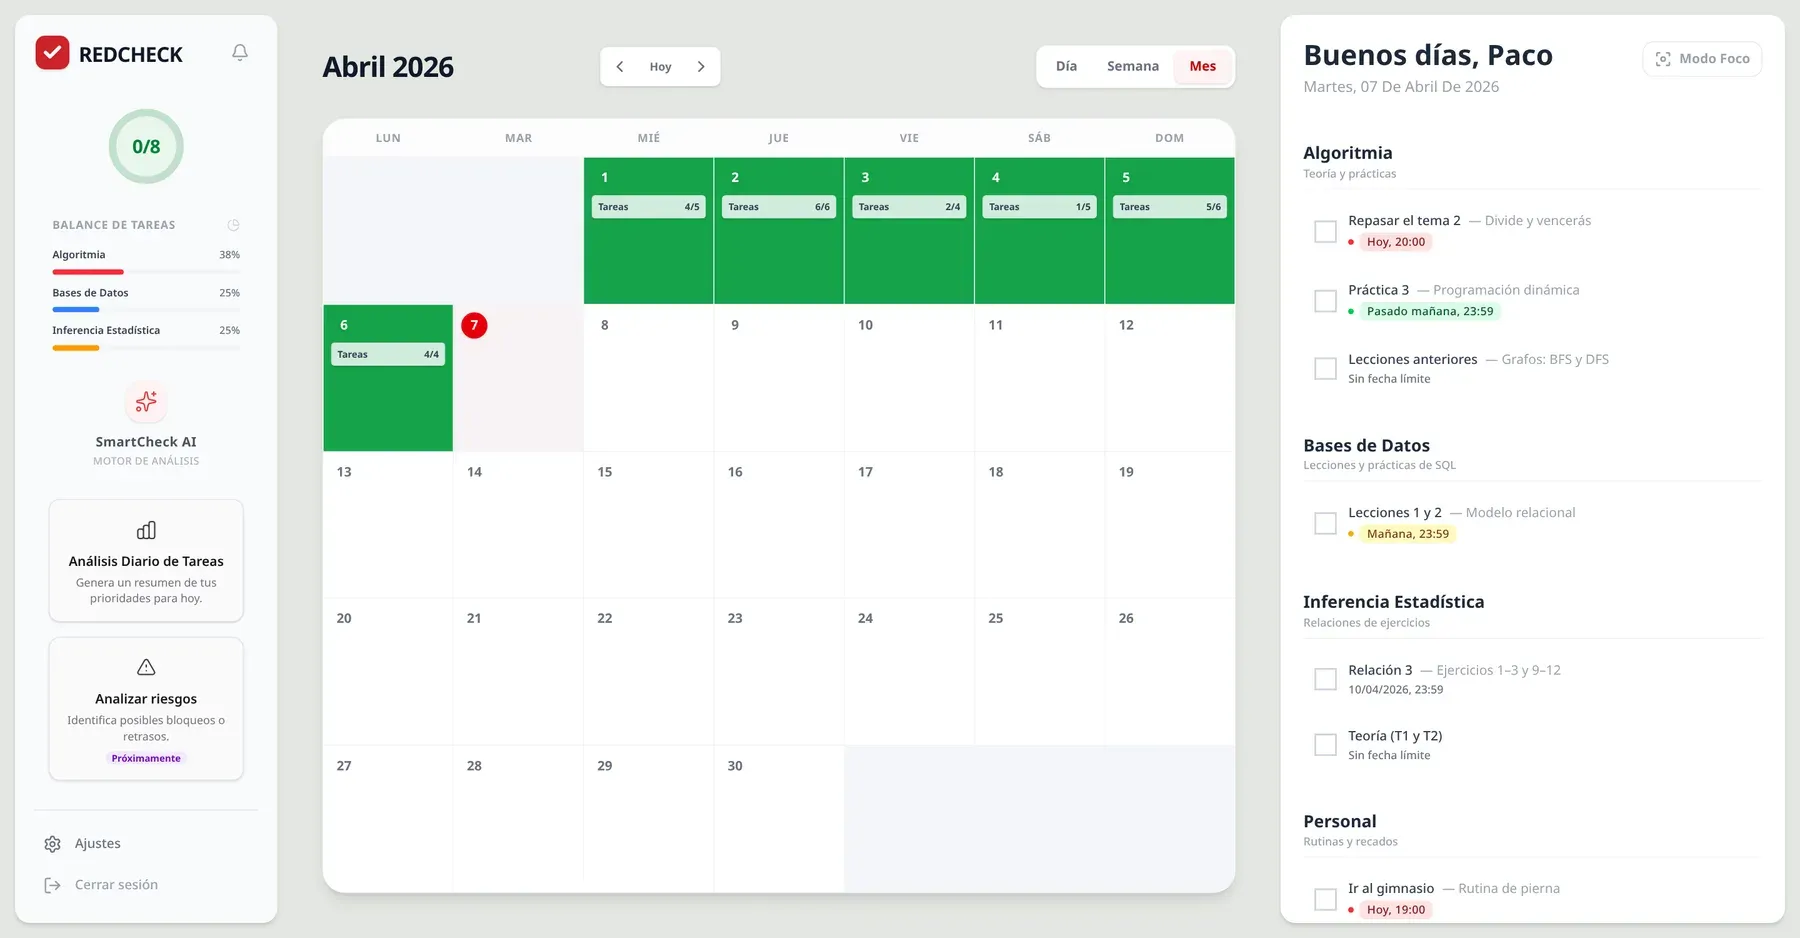This screenshot has height=938, width=1800.
Task: Click the Inferencia Estadística progress bar
Action: [146, 348]
